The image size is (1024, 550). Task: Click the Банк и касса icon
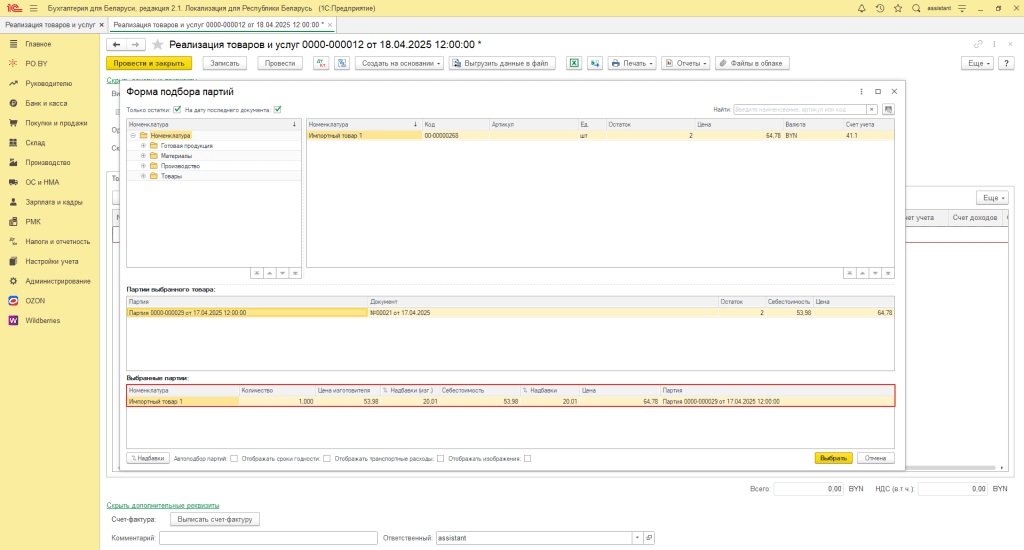click(13, 103)
